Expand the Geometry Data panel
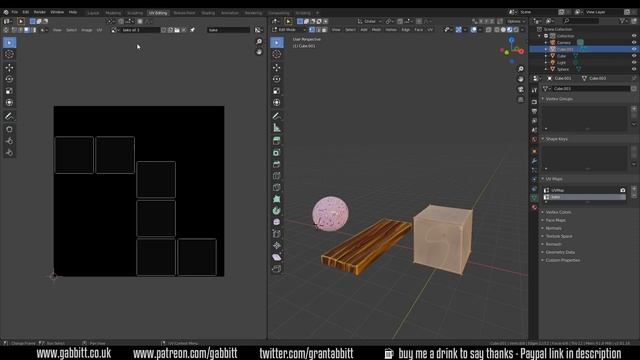This screenshot has width=640, height=360. 560,252
